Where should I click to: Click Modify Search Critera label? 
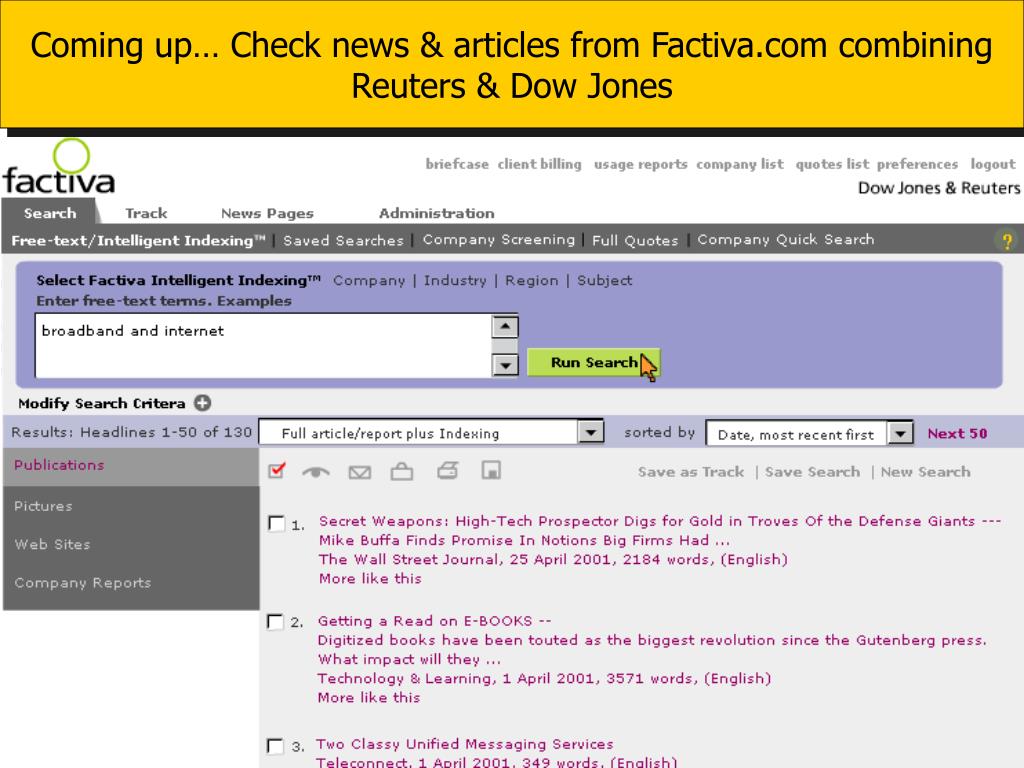[x=102, y=404]
